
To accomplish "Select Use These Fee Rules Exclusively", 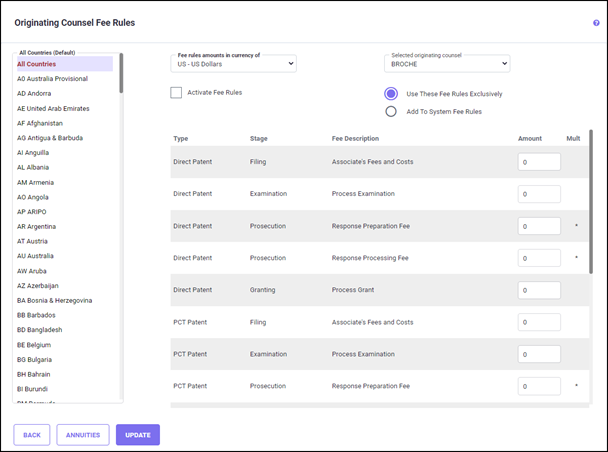I will click(391, 93).
